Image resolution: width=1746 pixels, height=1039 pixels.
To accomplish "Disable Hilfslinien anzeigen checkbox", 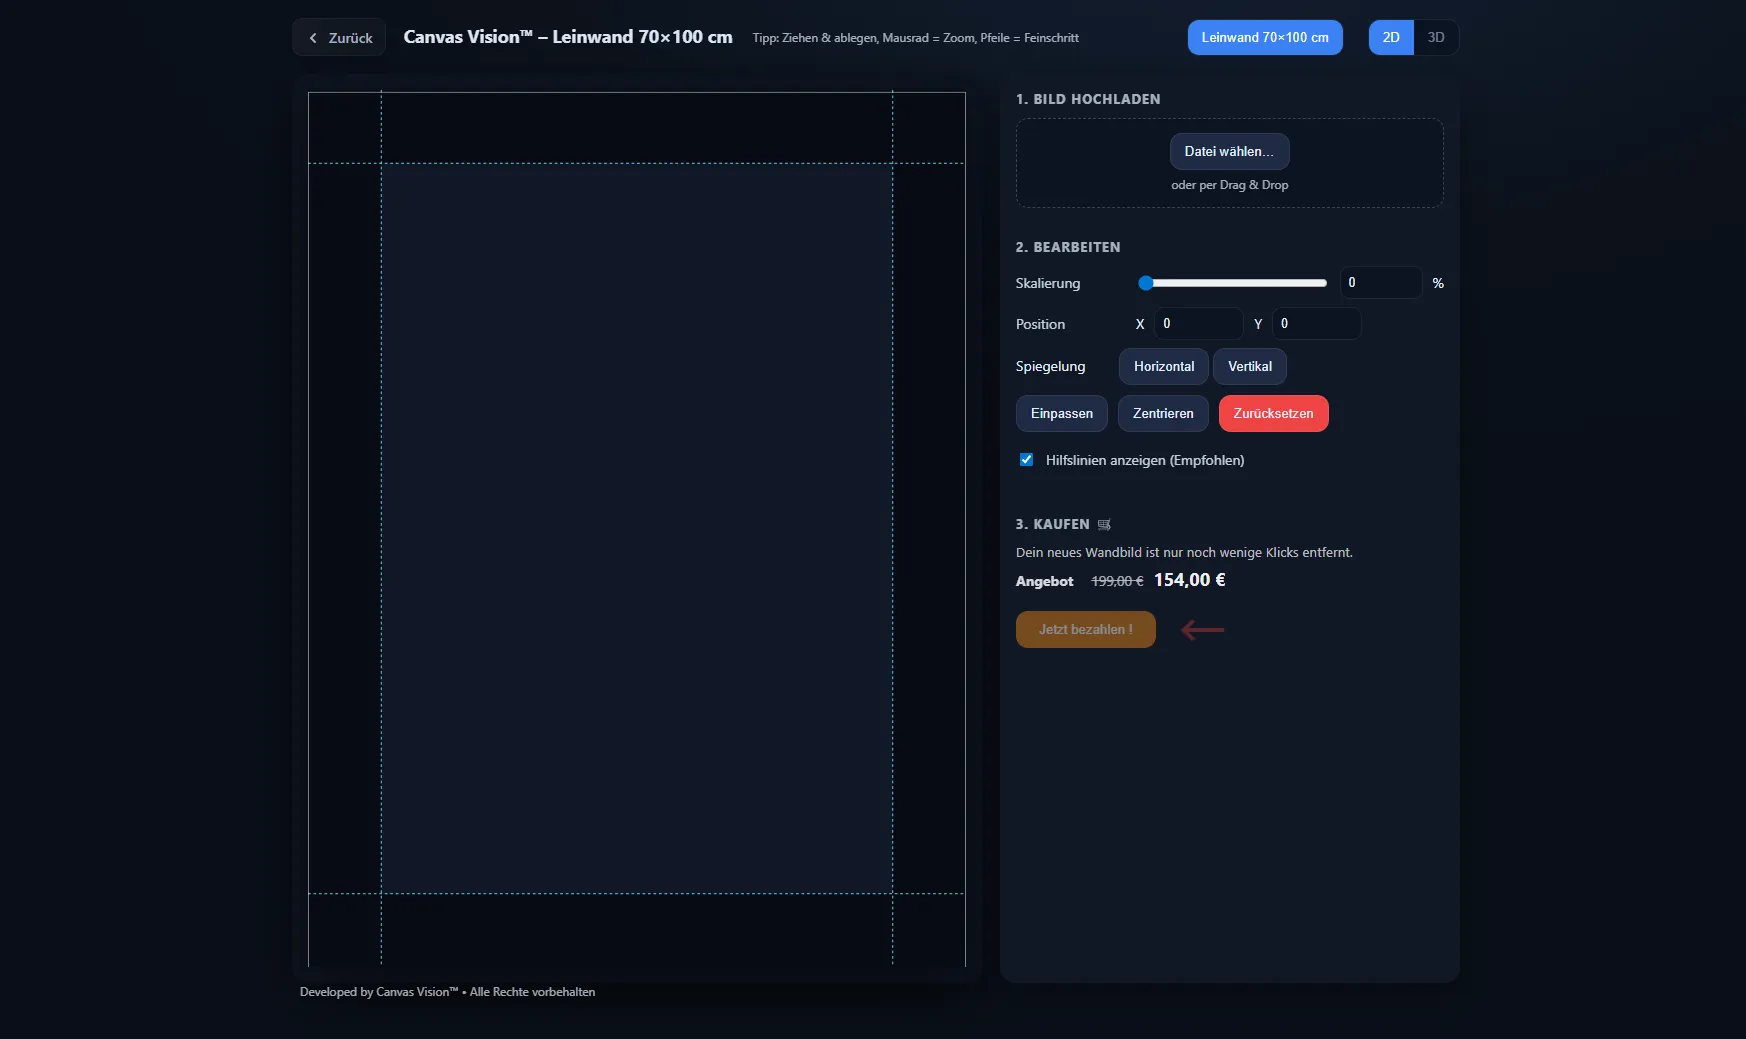I will [x=1026, y=459].
